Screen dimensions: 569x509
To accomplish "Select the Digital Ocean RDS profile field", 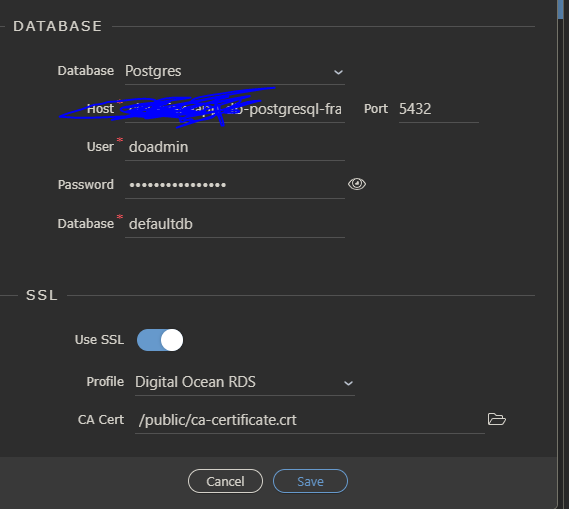I will (245, 382).
